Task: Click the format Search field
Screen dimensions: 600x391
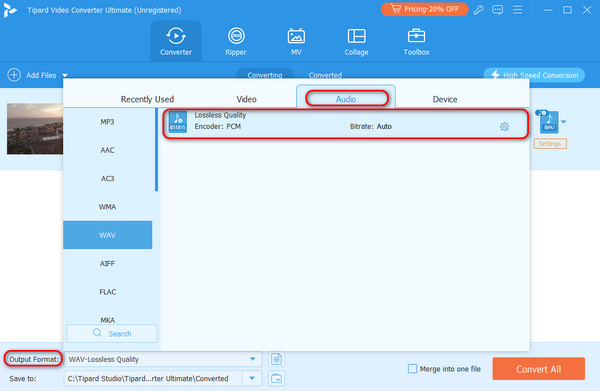Action: (x=112, y=333)
